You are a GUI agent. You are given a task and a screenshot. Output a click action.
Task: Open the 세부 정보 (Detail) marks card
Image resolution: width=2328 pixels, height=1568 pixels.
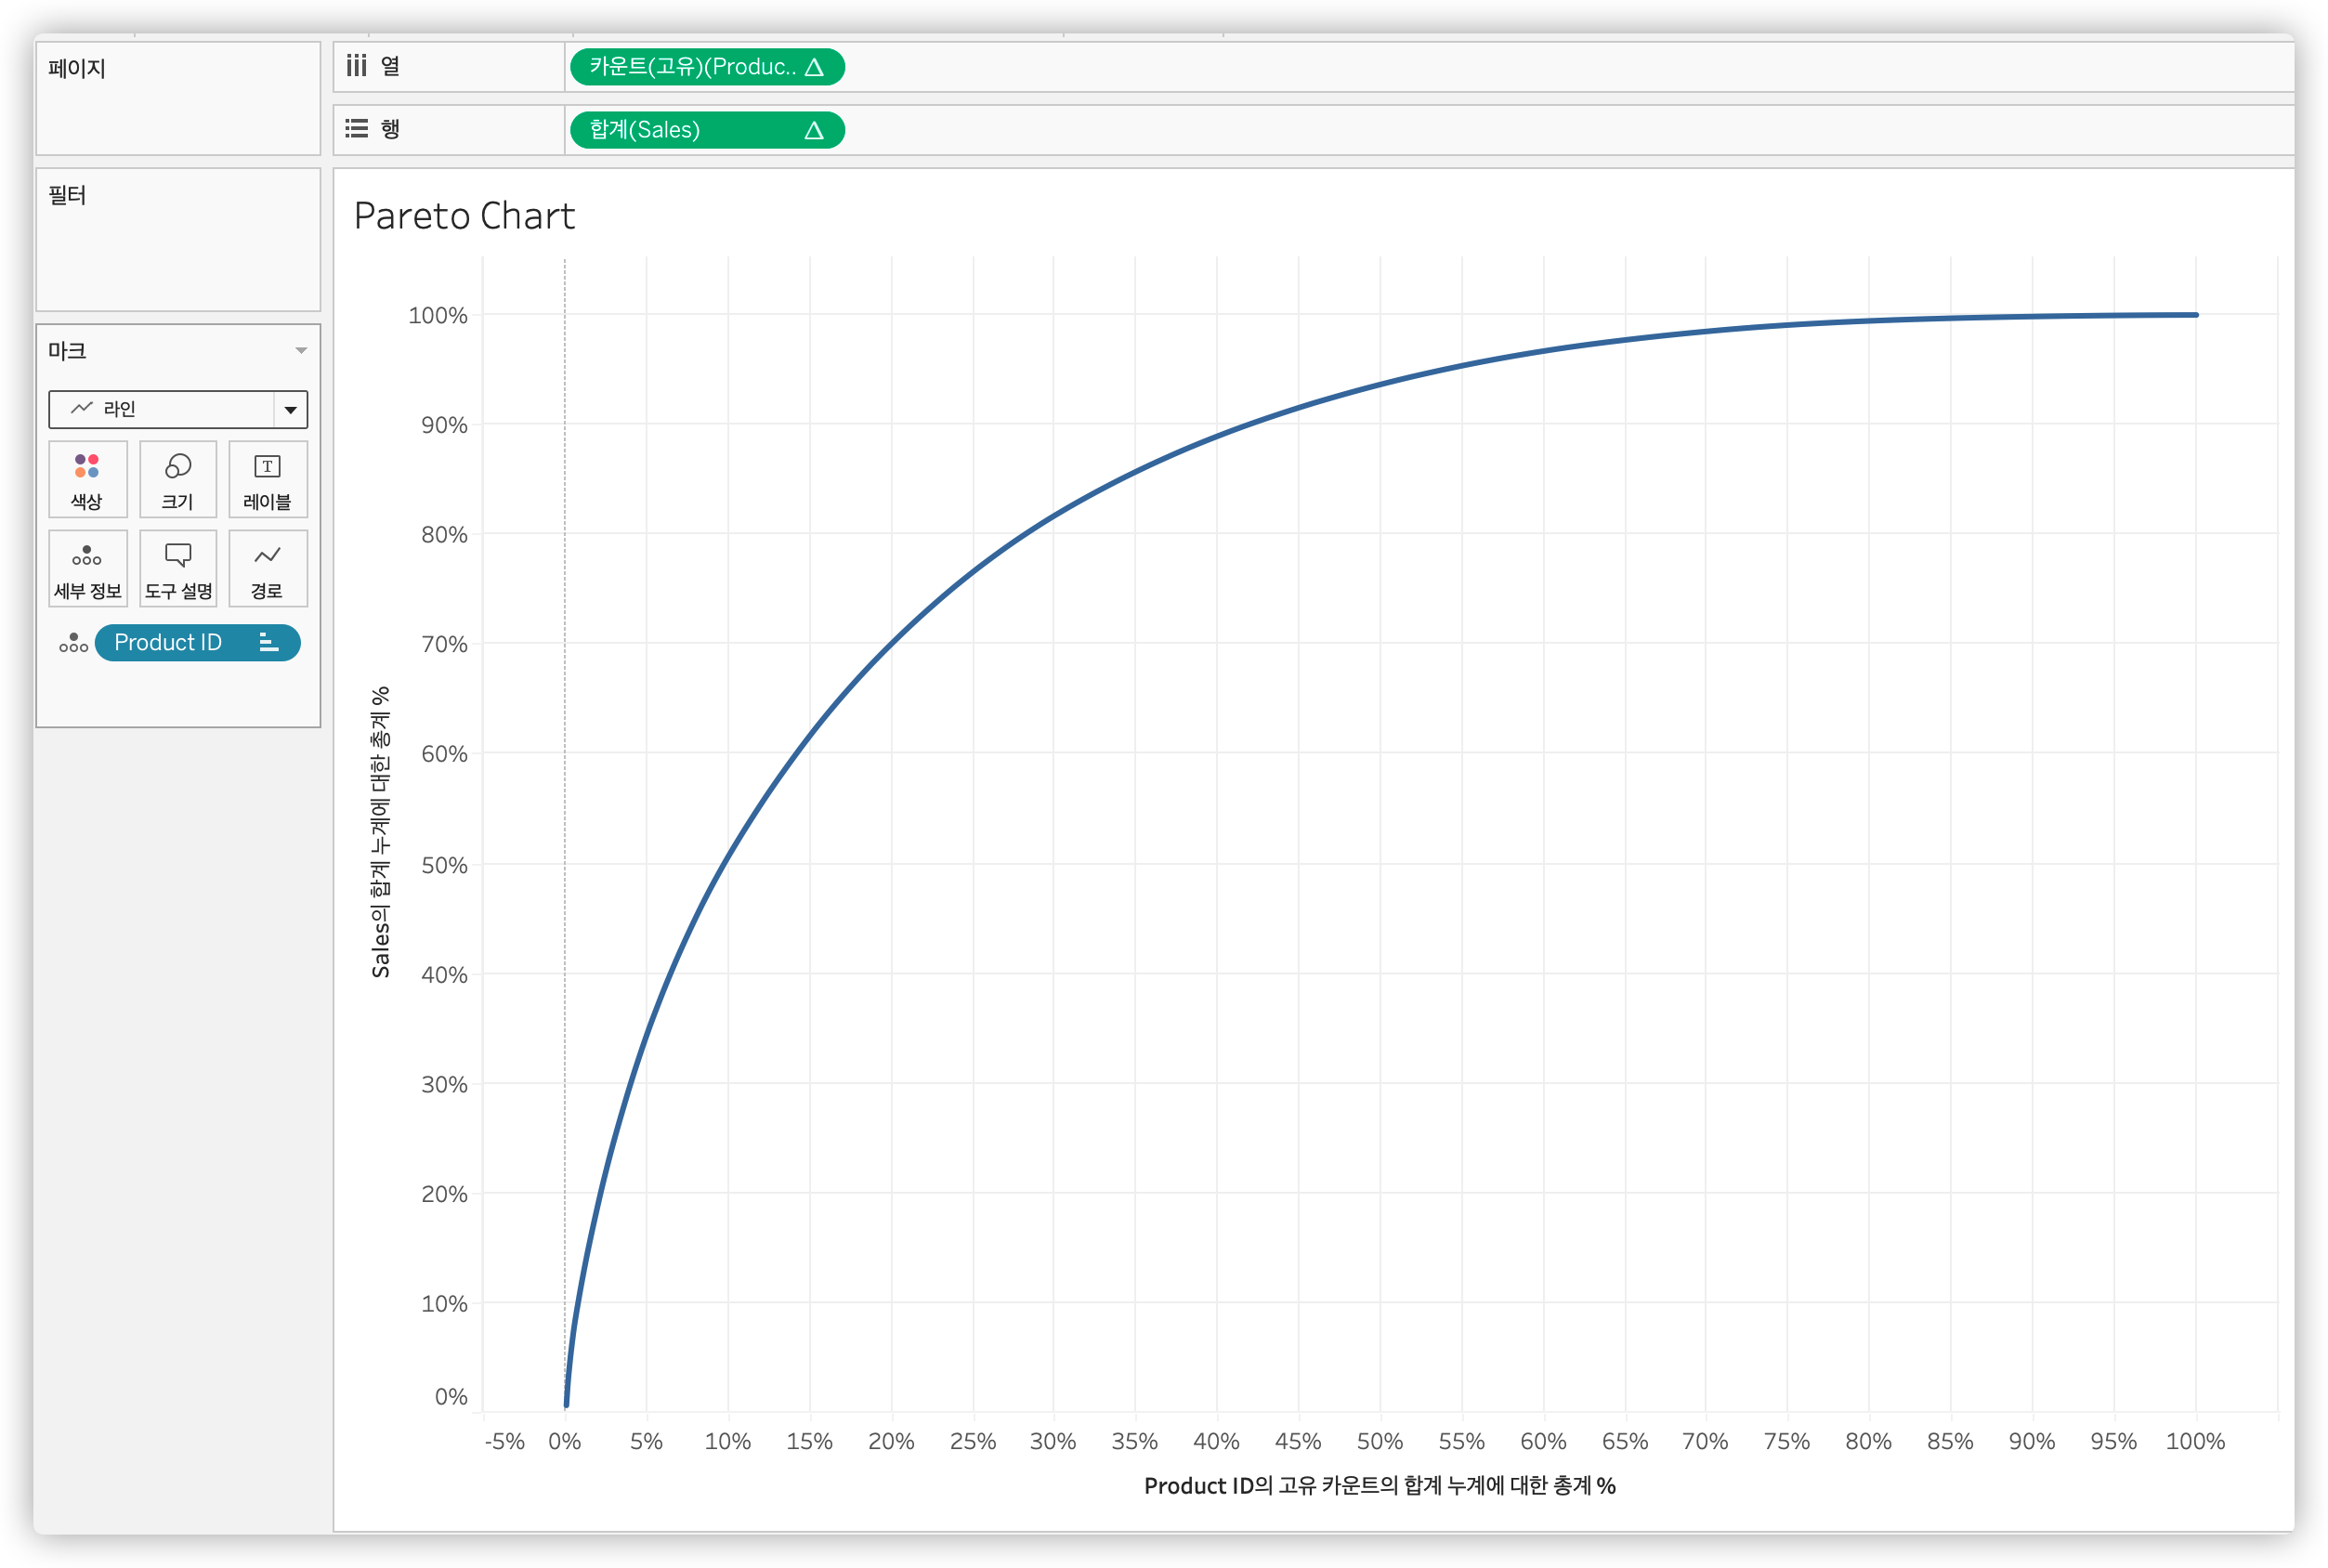pos(87,569)
